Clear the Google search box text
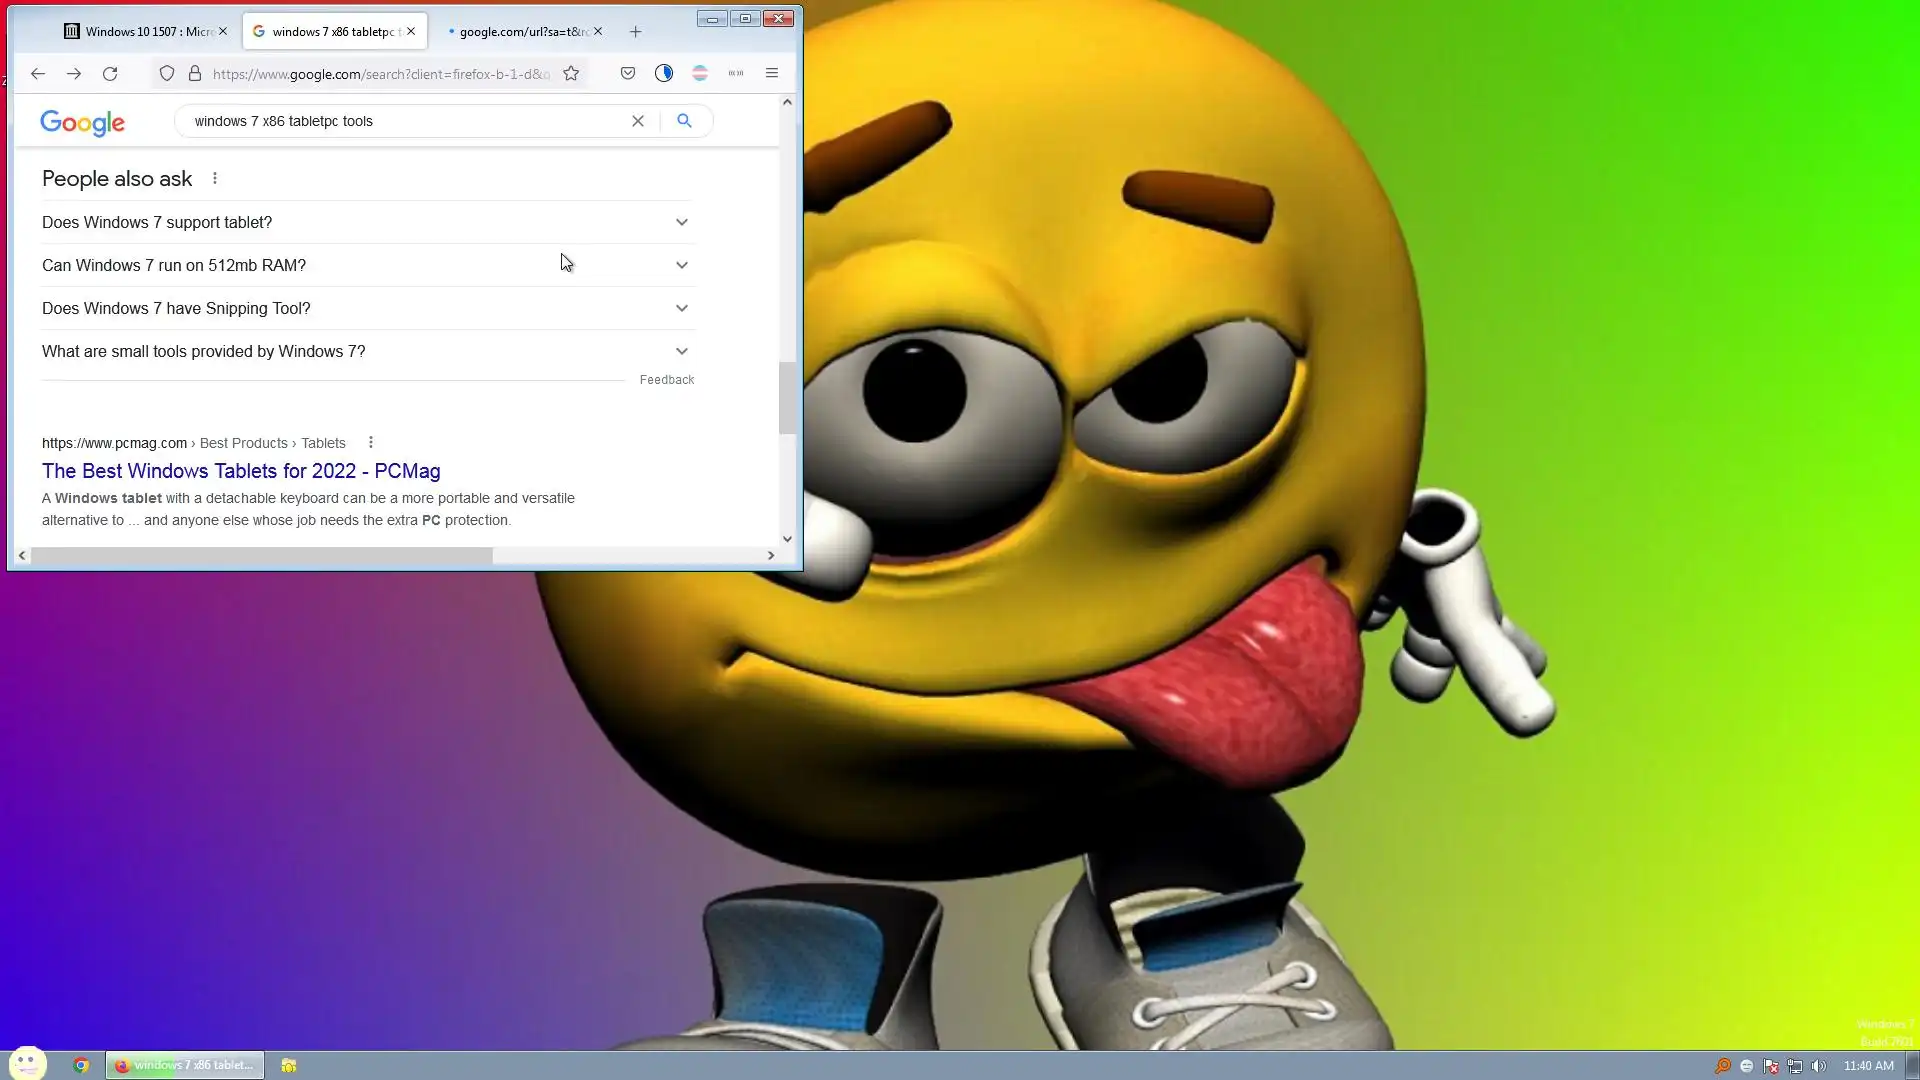The height and width of the screenshot is (1080, 1920). tap(638, 121)
